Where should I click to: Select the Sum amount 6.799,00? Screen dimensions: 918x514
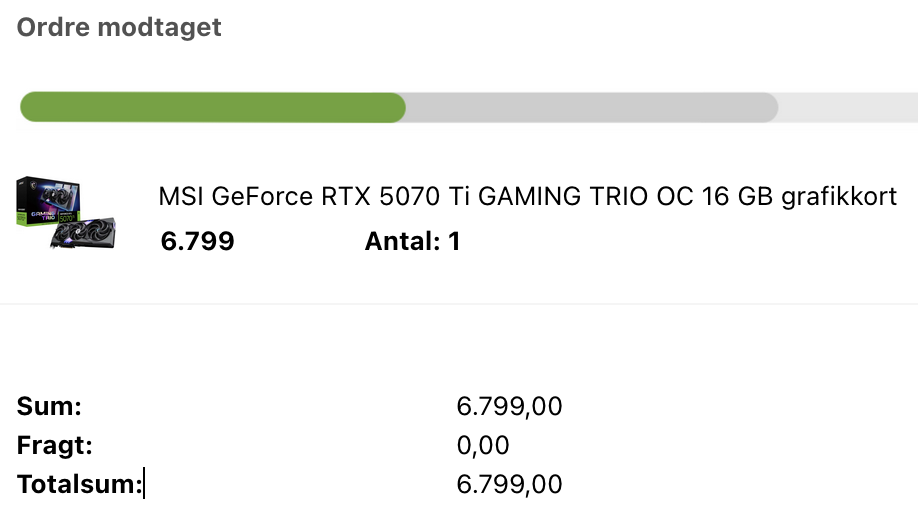coord(509,406)
